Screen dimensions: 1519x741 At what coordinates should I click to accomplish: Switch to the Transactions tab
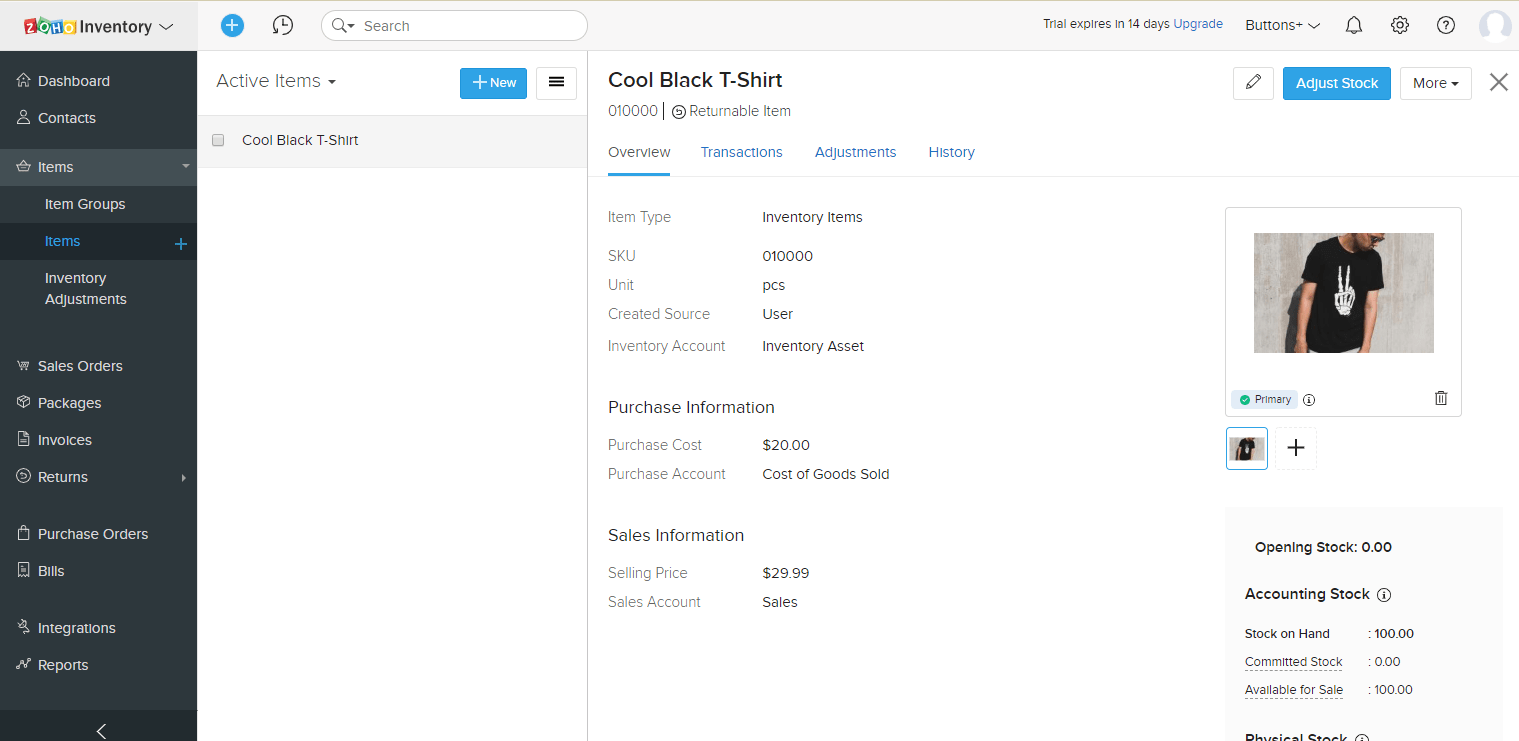point(741,152)
